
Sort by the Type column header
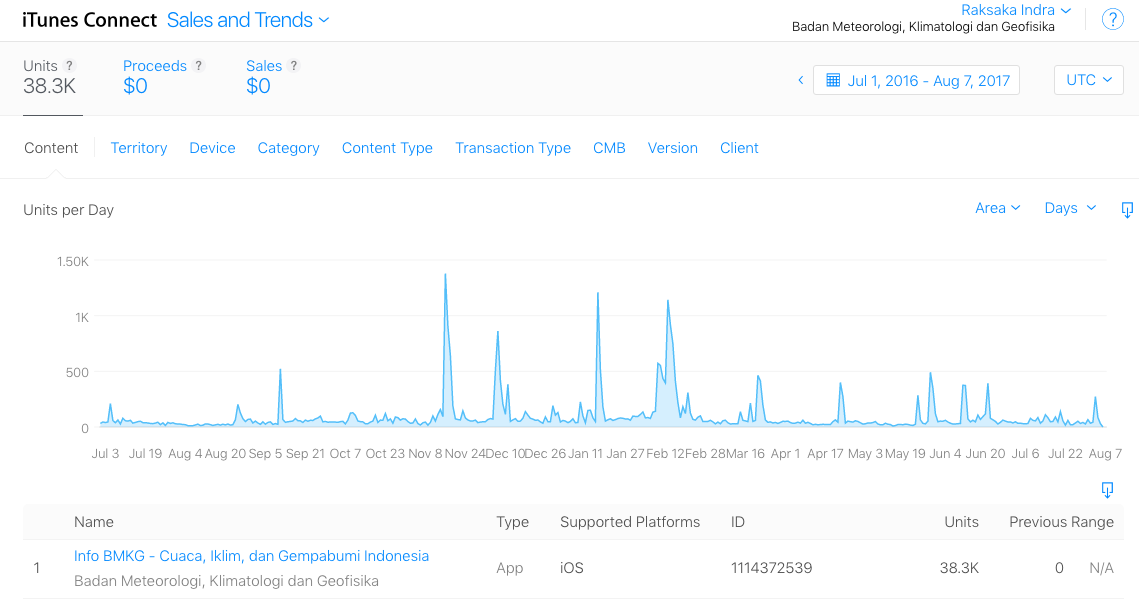point(512,522)
